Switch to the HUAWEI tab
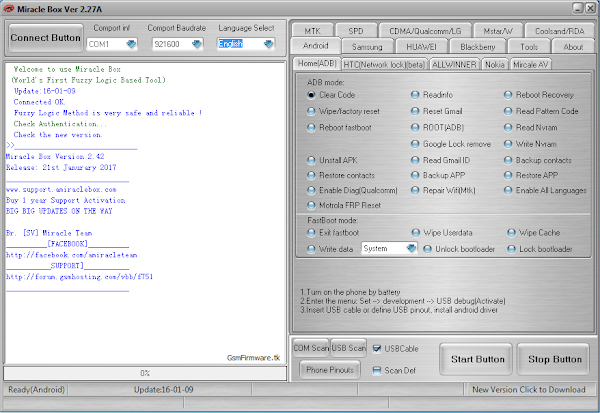The height and width of the screenshot is (413, 600). (x=421, y=47)
